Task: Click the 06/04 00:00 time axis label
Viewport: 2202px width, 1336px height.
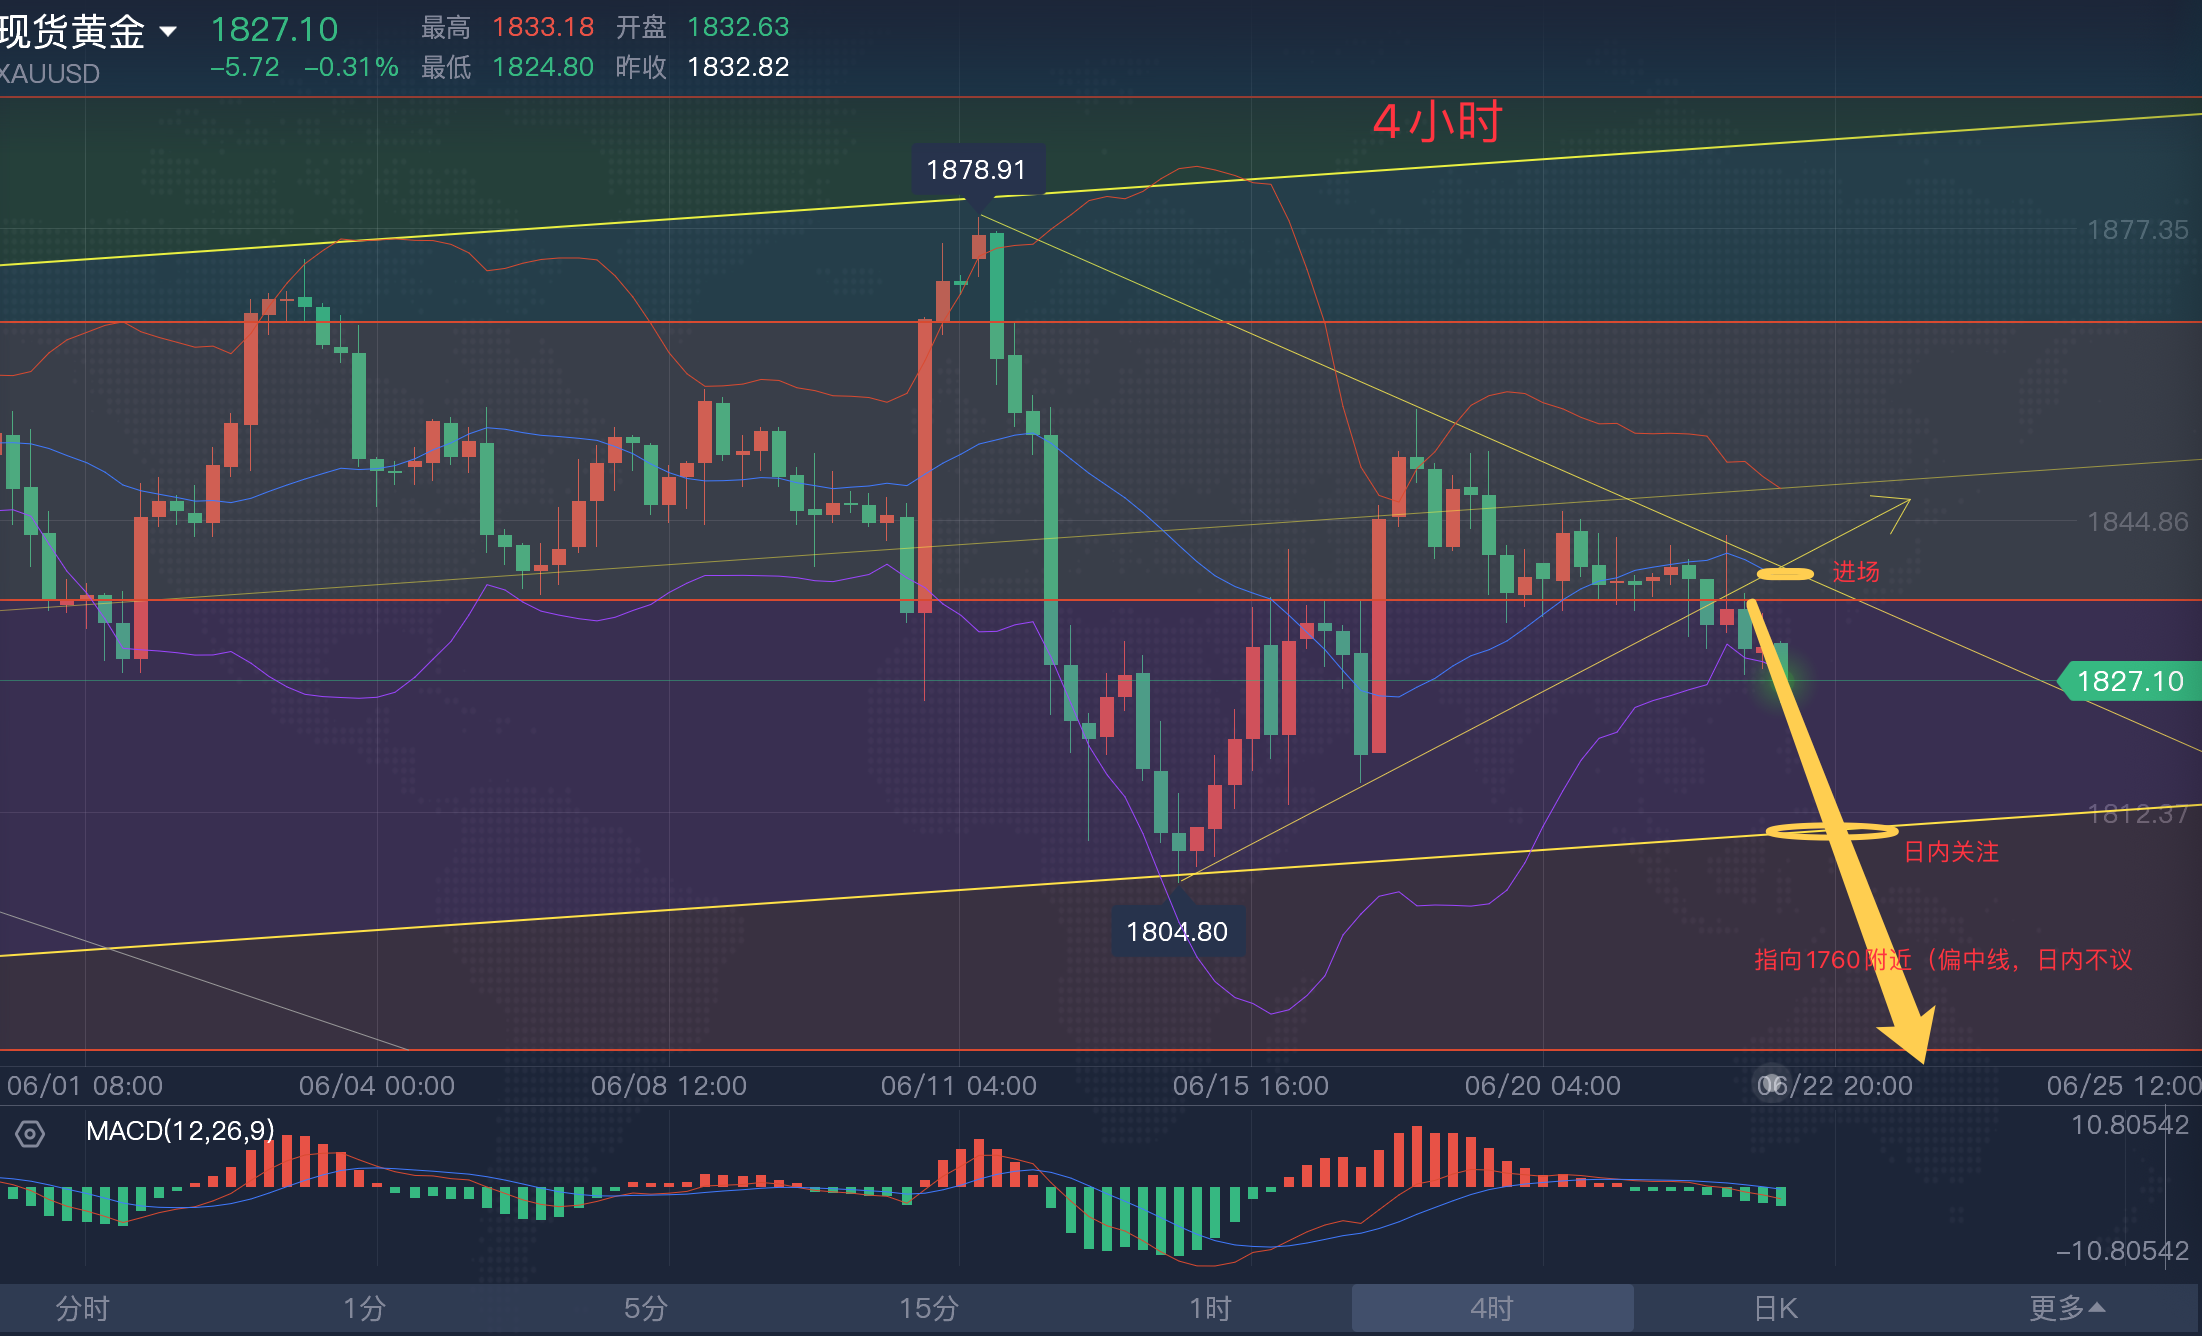Action: (x=376, y=1085)
